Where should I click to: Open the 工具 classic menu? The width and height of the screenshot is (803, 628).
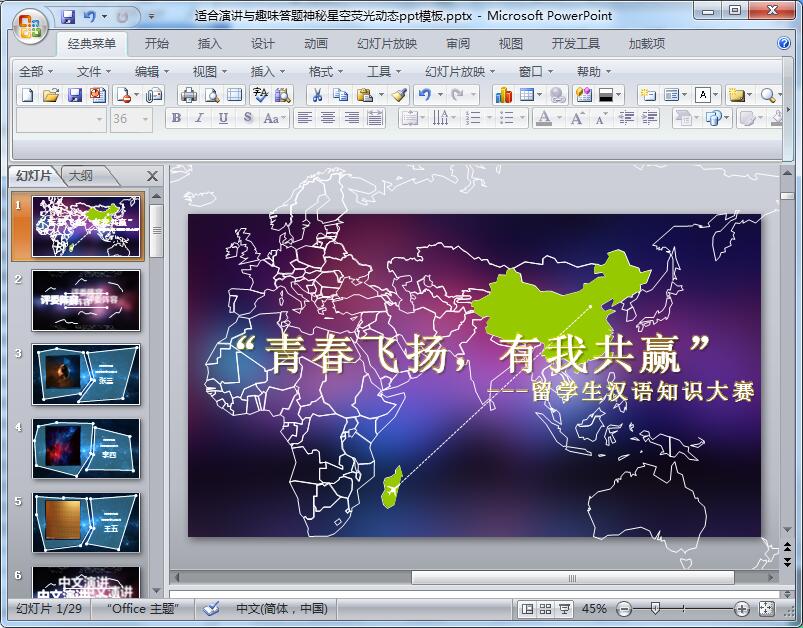384,71
